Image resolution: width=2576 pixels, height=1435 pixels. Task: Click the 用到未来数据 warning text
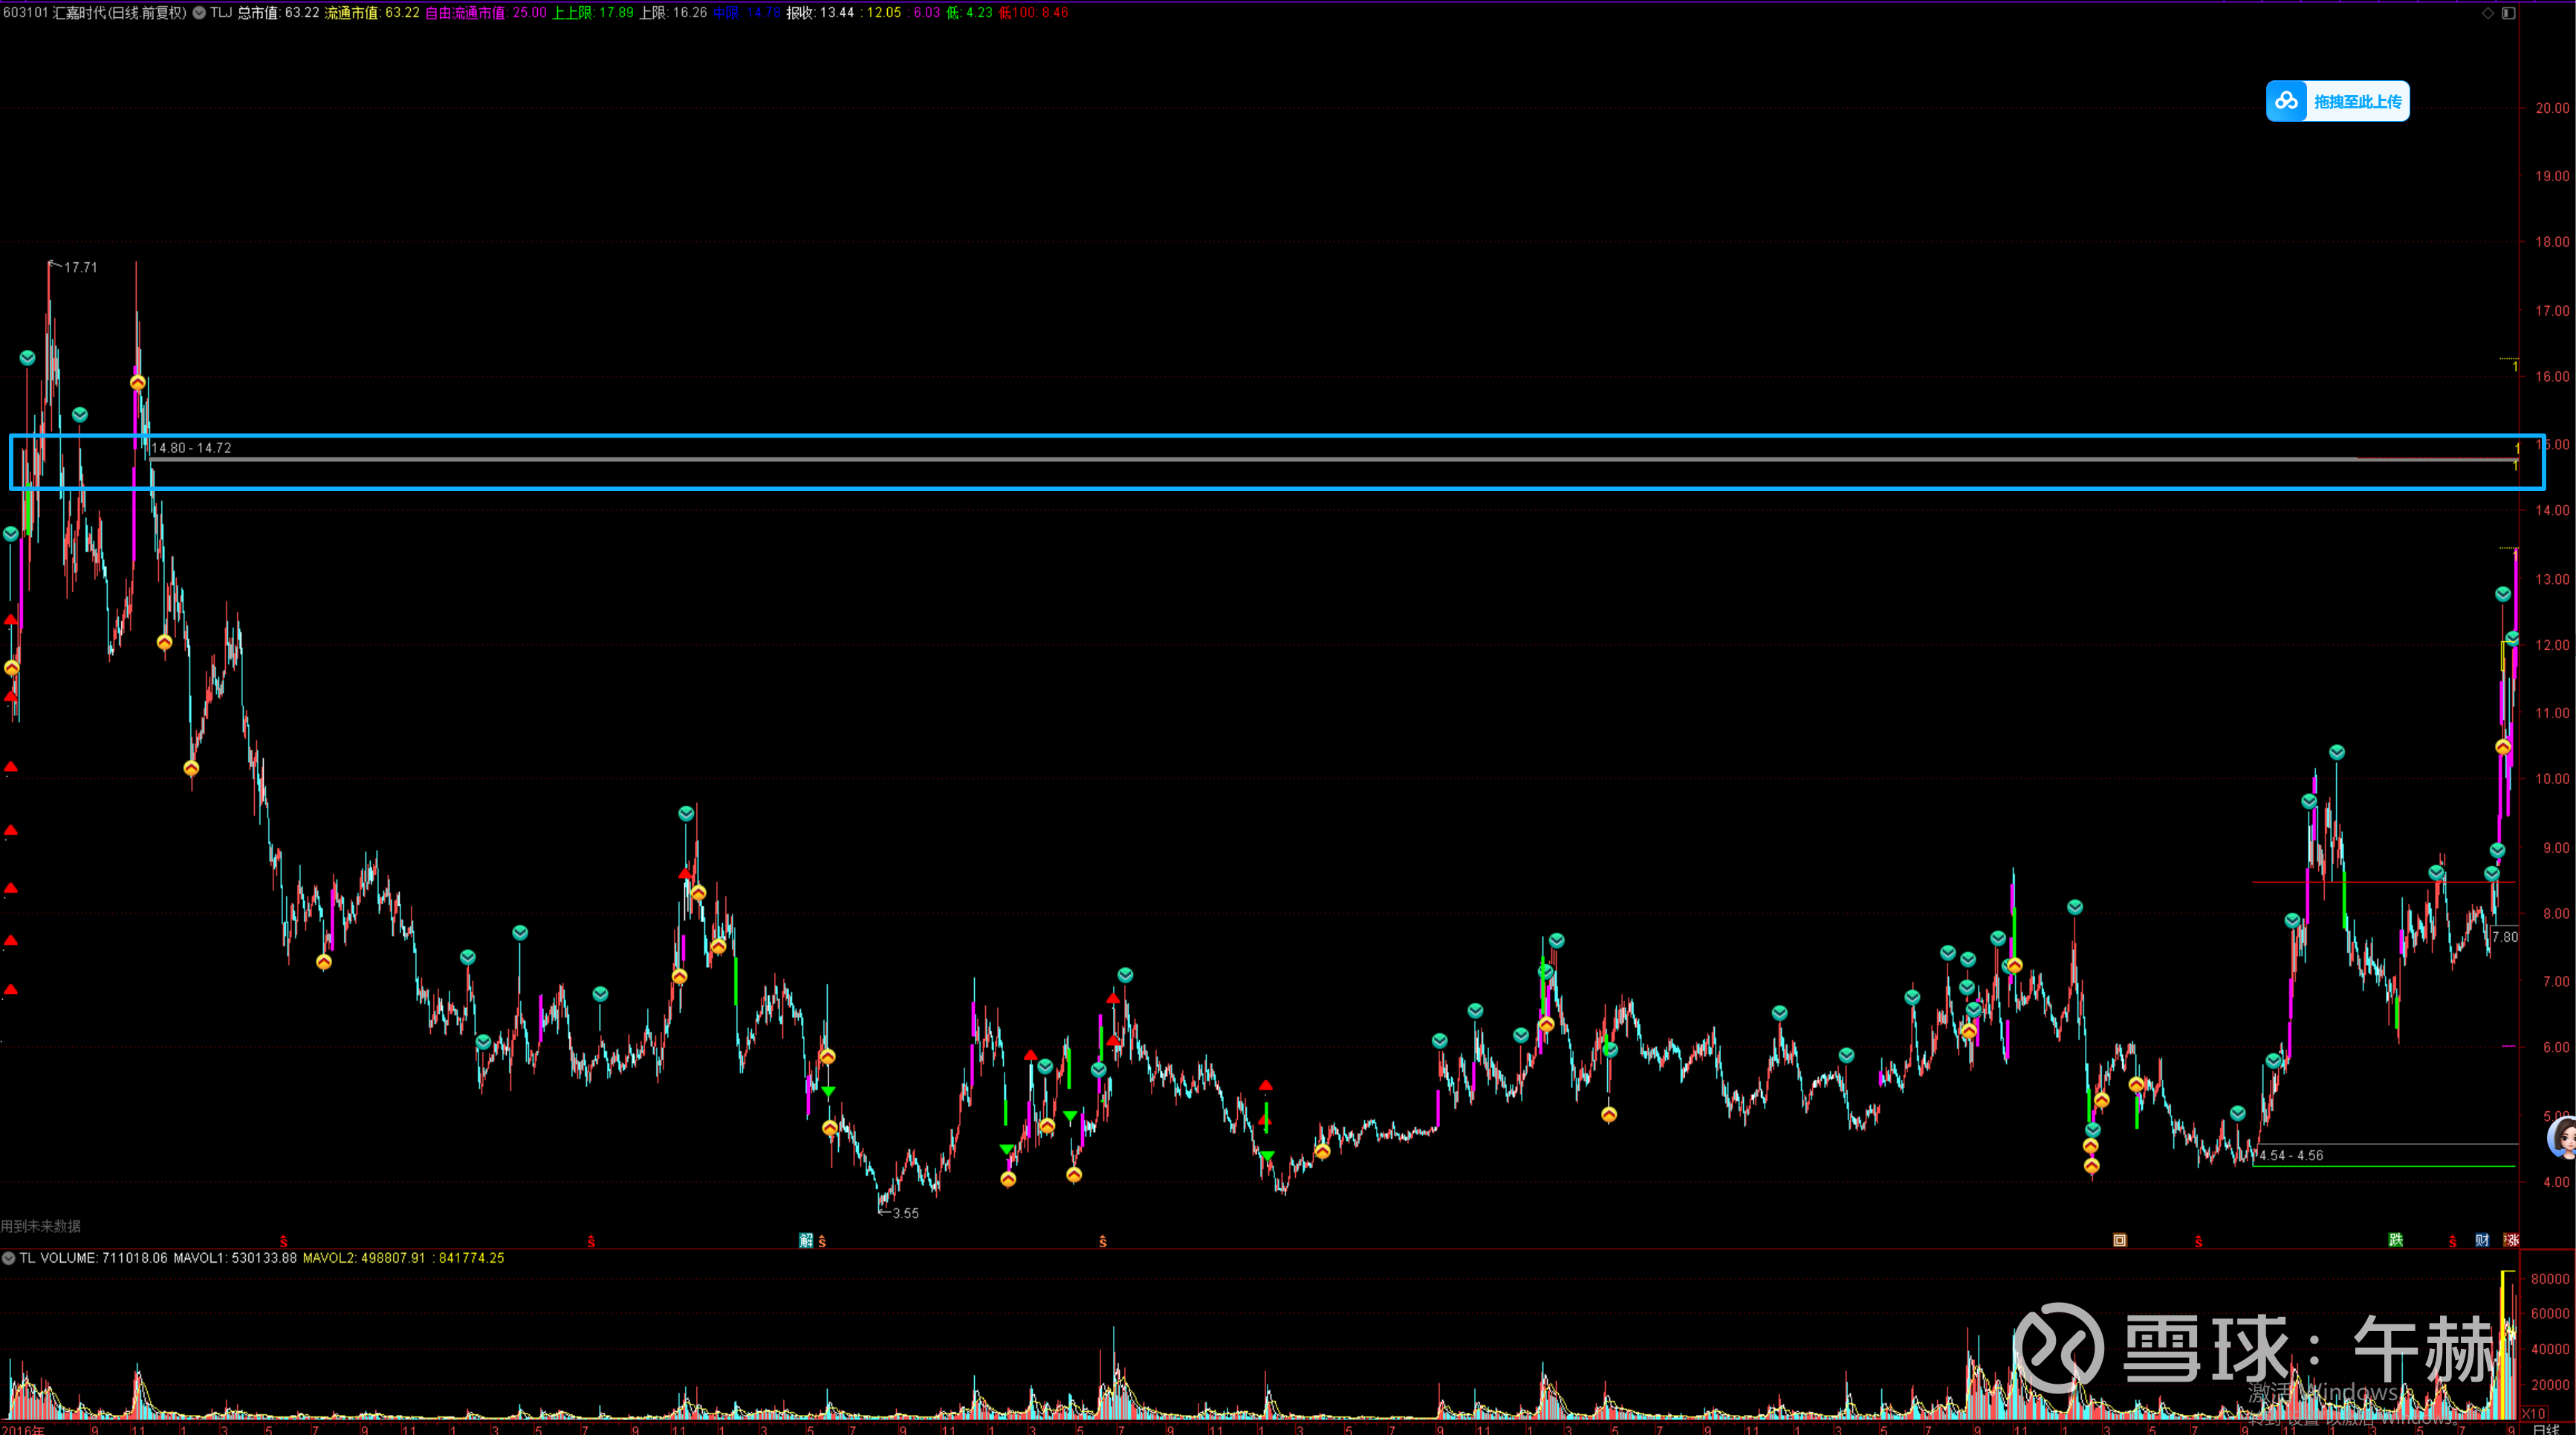click(41, 1226)
